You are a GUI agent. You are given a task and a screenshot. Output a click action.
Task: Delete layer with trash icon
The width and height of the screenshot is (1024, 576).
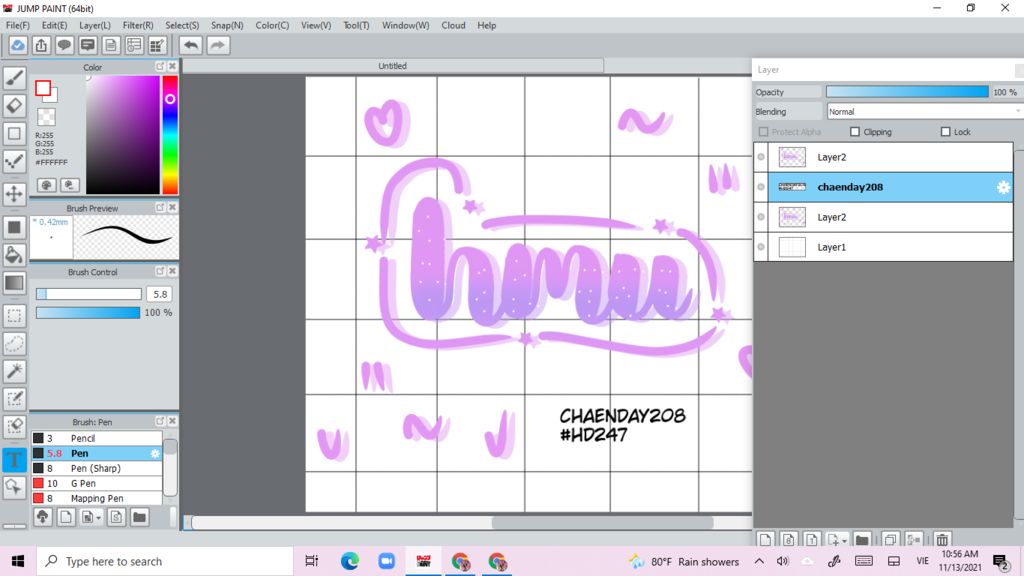point(942,539)
